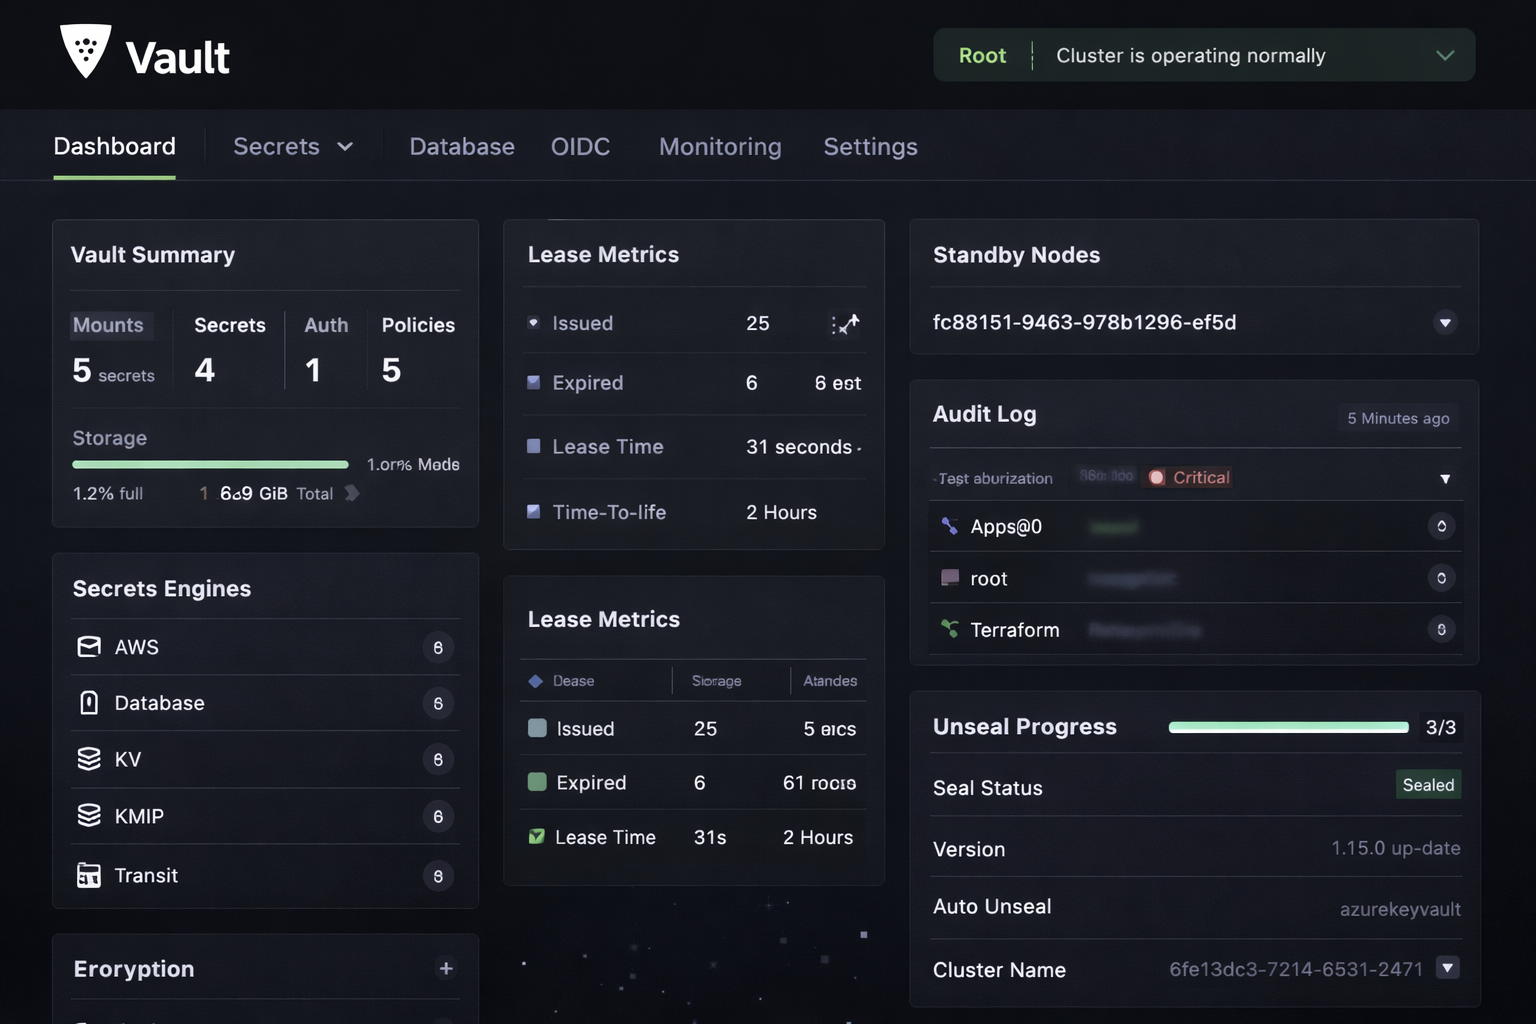Open the OIDC tab

click(580, 147)
